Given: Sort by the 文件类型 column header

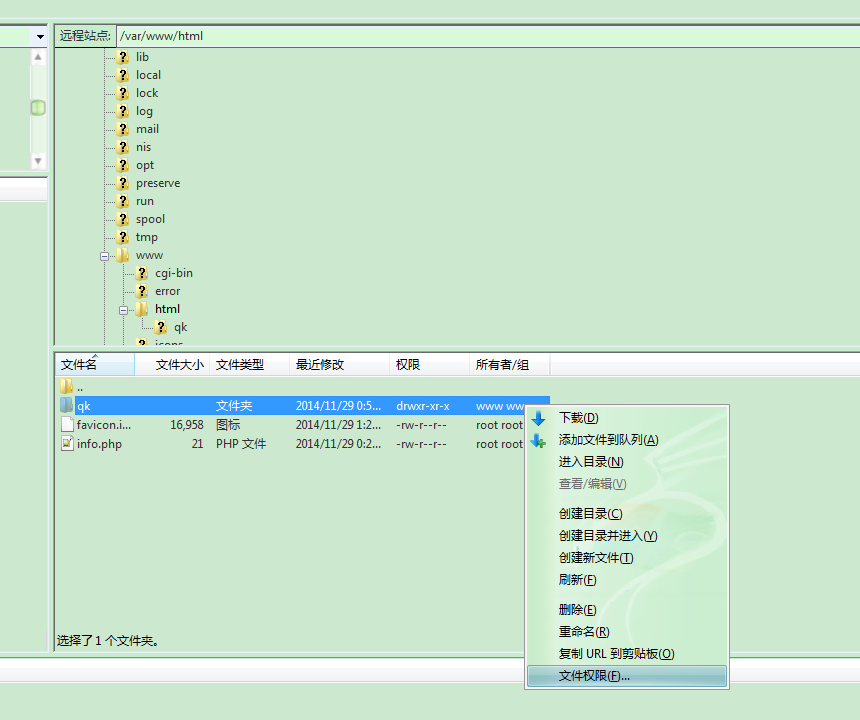Looking at the screenshot, I should [x=250, y=365].
